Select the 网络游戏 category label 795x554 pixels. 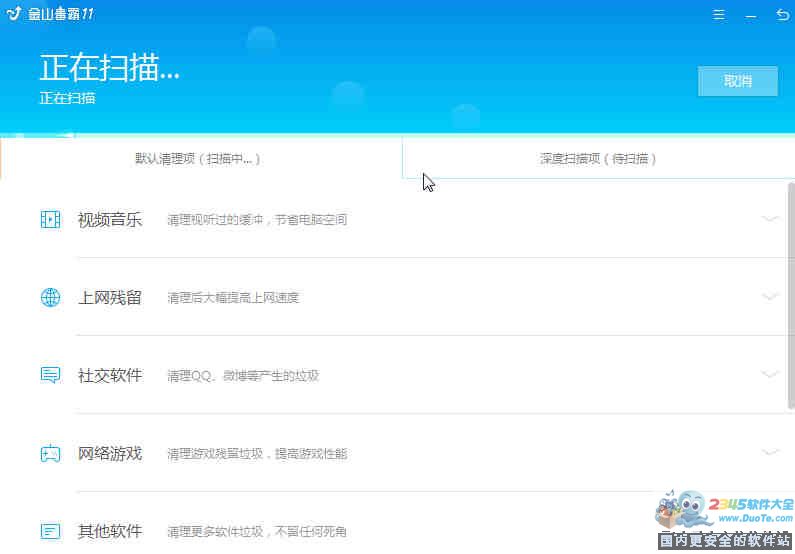110,453
